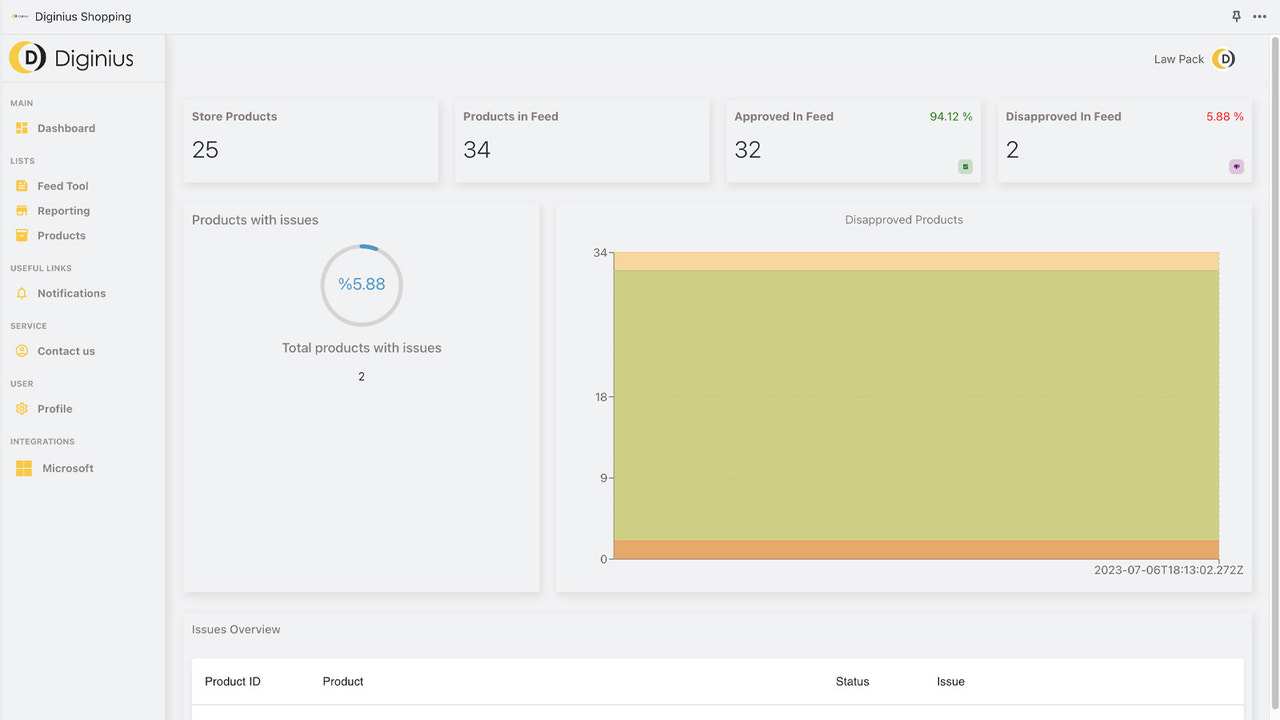Image resolution: width=1280 pixels, height=720 pixels.
Task: Click the Status column header
Action: [x=852, y=681]
